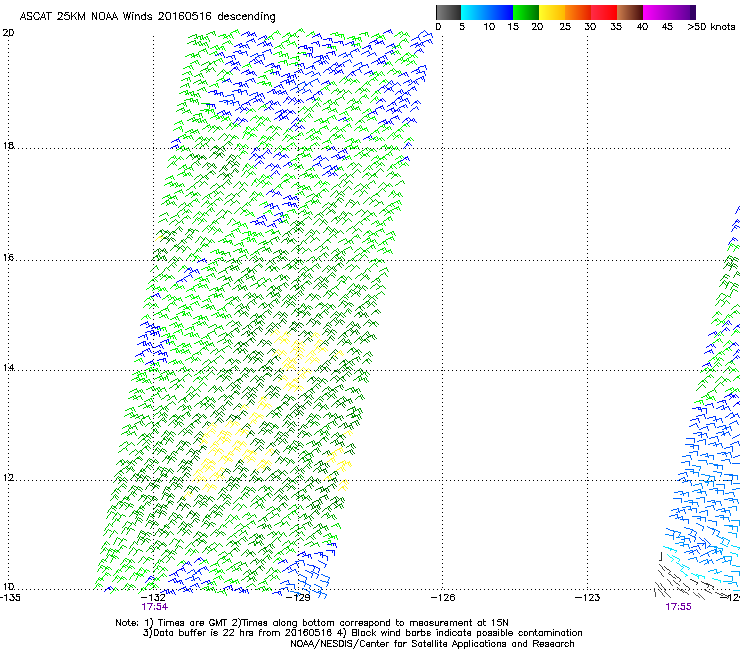
Task: Click the "5" color bar label
Action: 462,27
